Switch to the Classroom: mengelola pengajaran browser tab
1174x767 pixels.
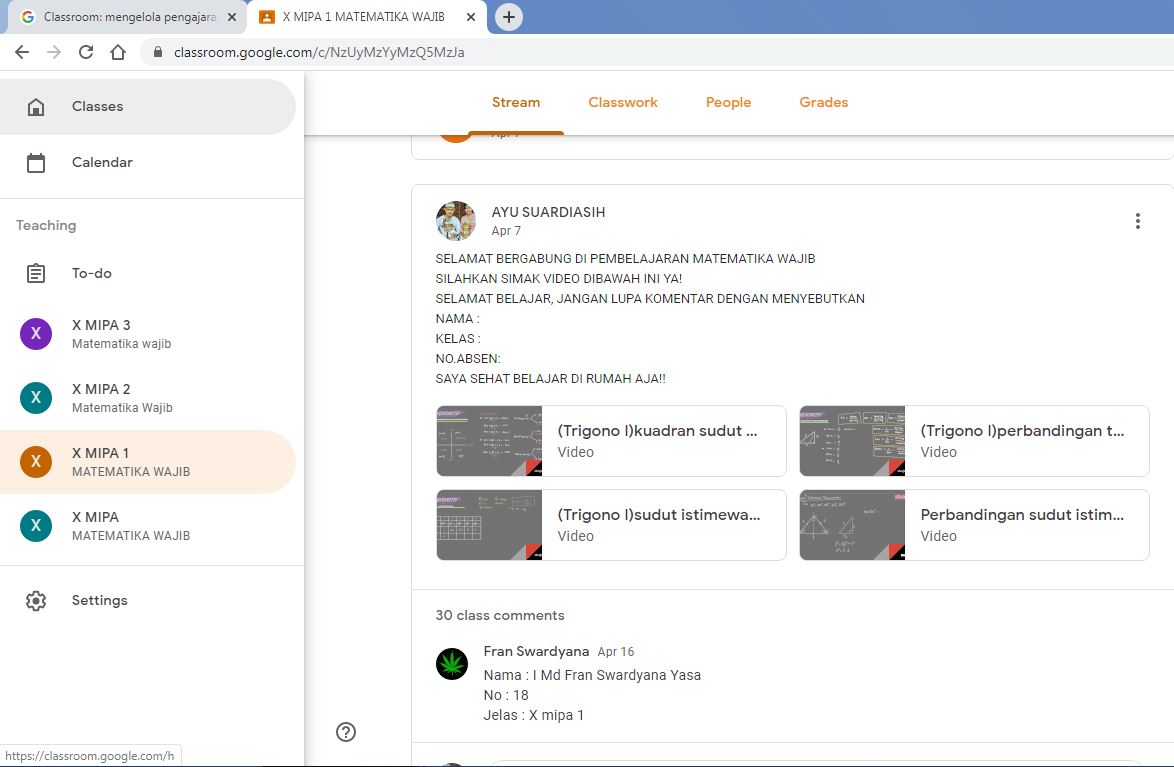point(127,16)
